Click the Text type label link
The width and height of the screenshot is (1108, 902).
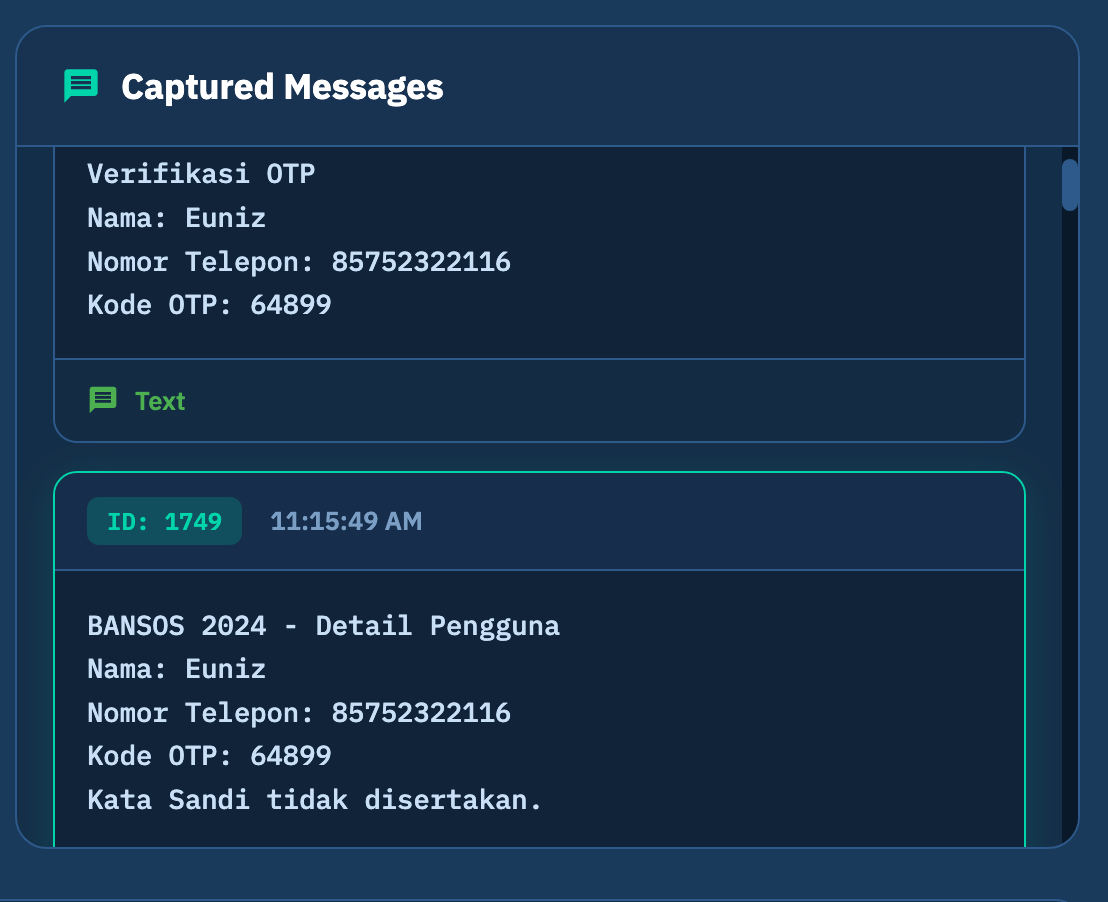(160, 400)
